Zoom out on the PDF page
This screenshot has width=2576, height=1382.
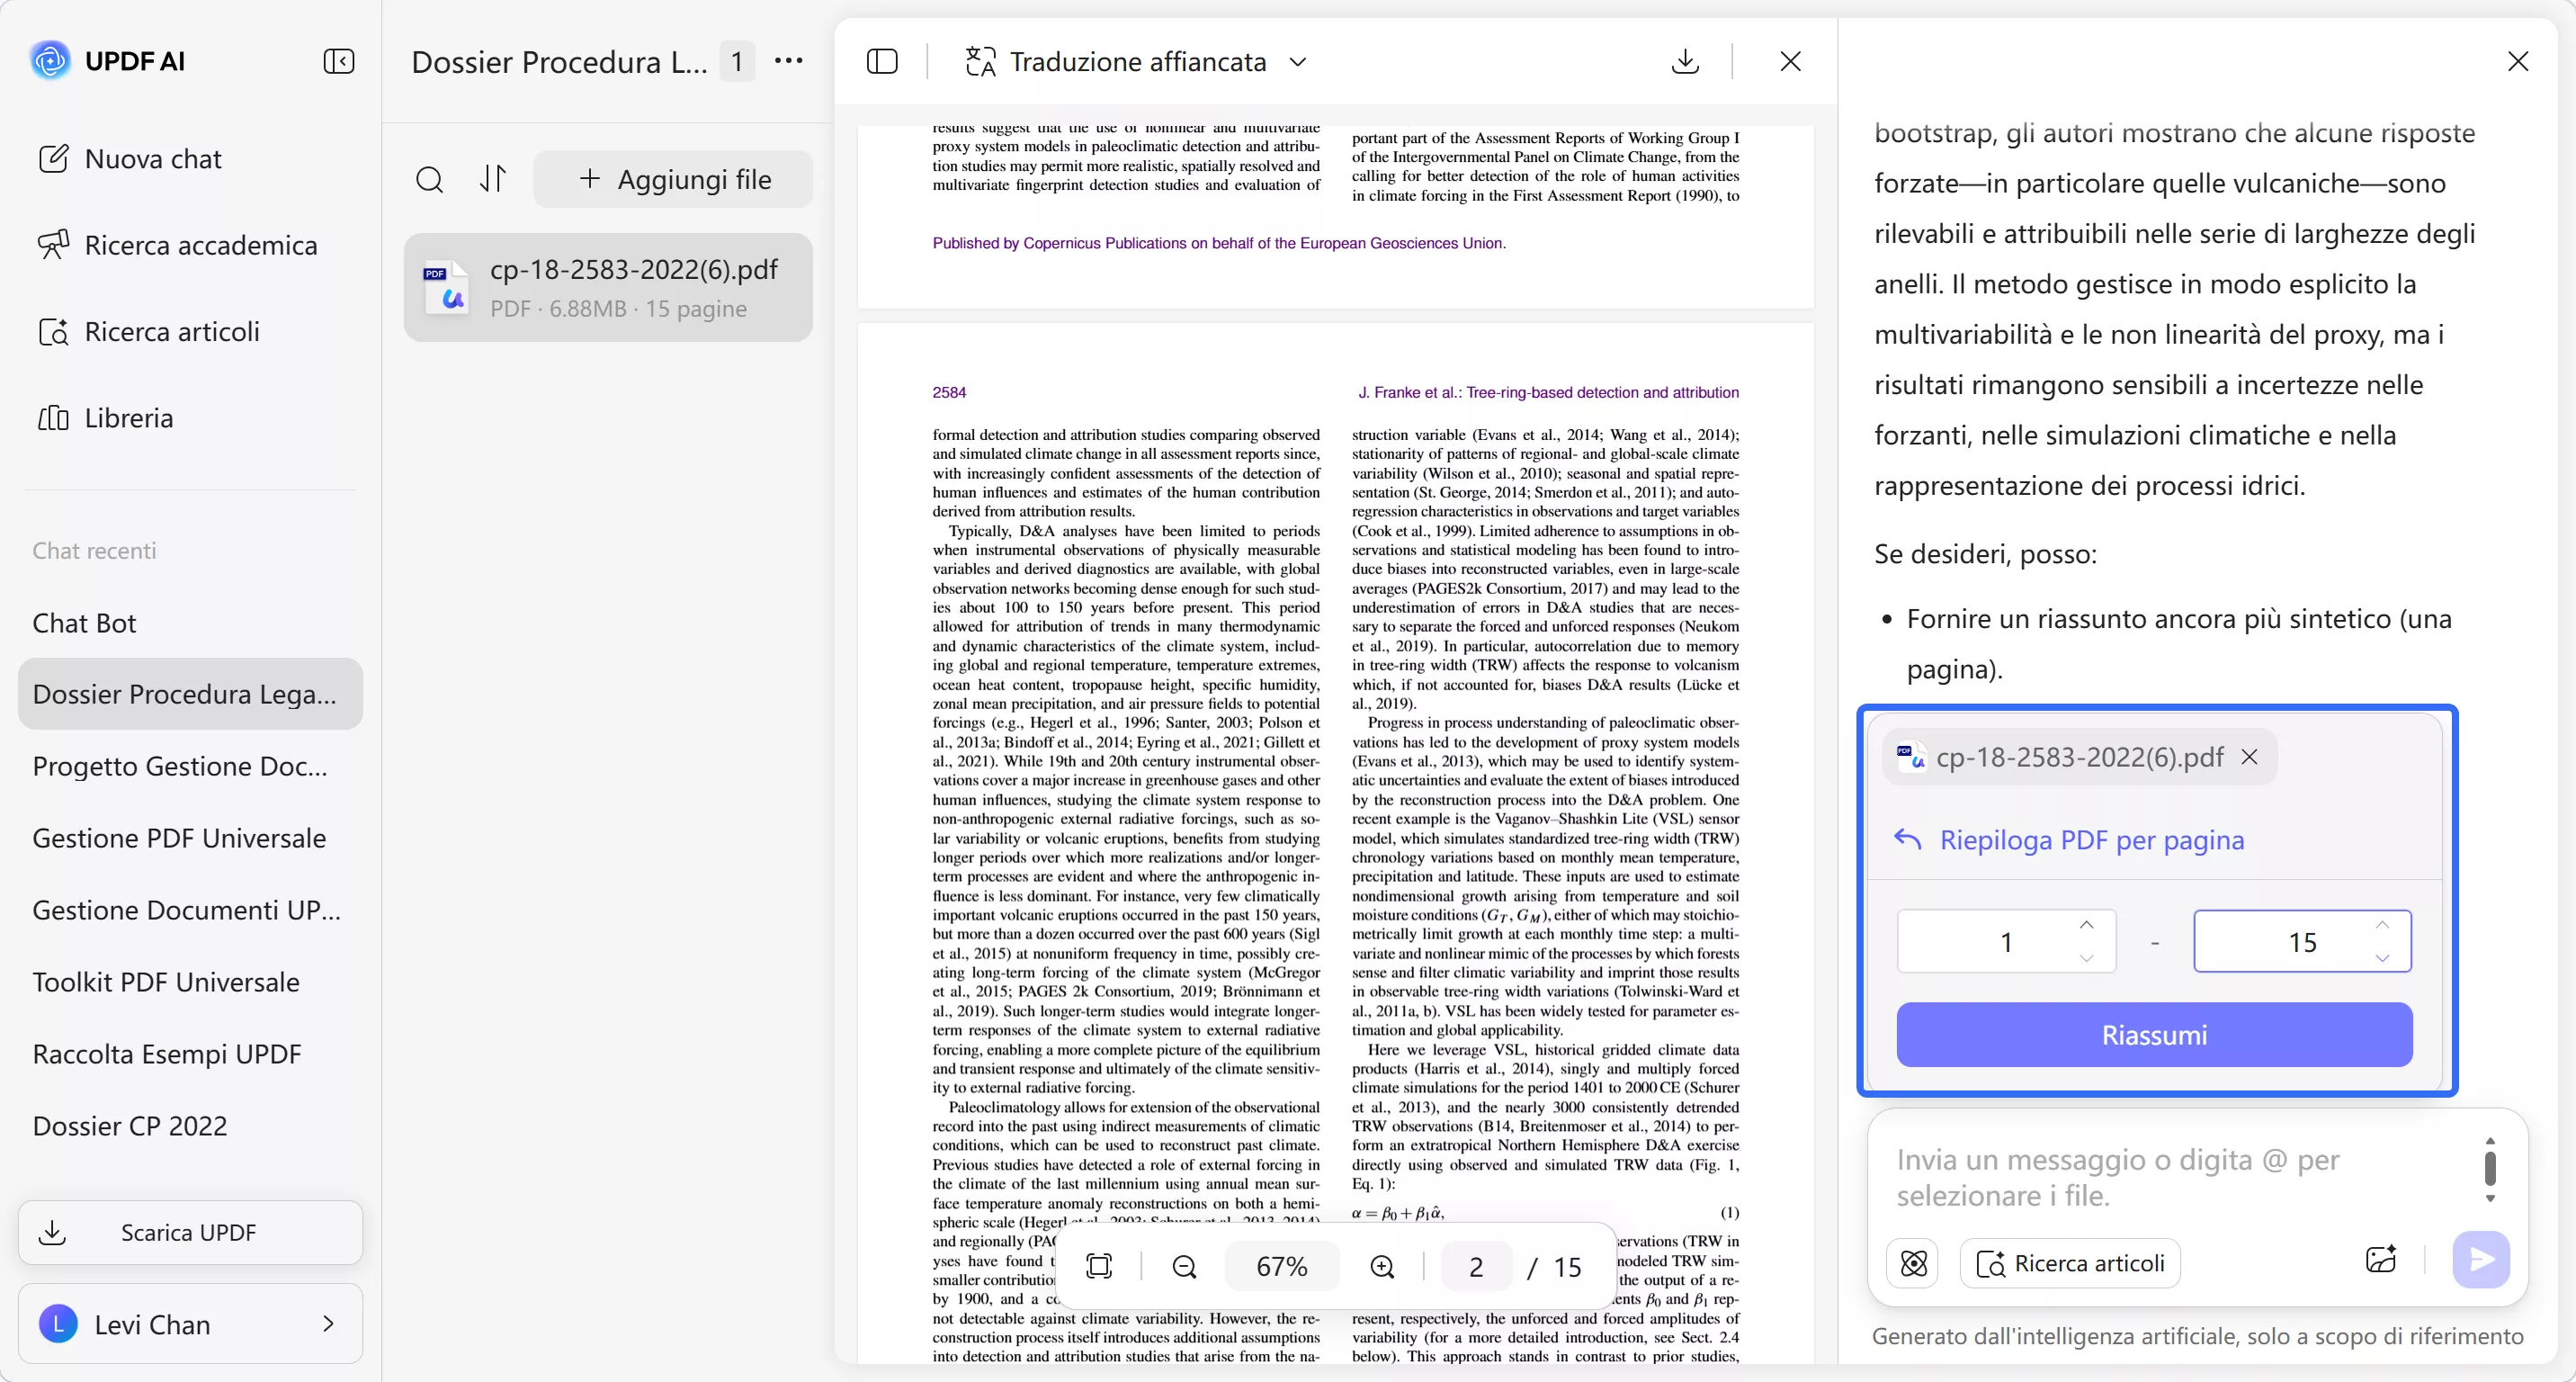[x=1184, y=1266]
